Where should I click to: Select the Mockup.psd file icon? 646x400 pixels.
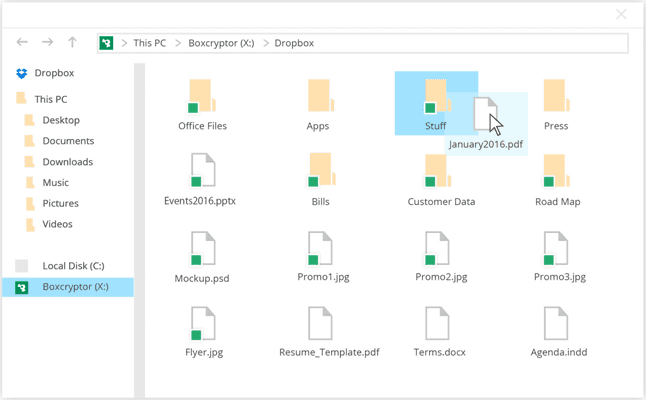coord(202,250)
